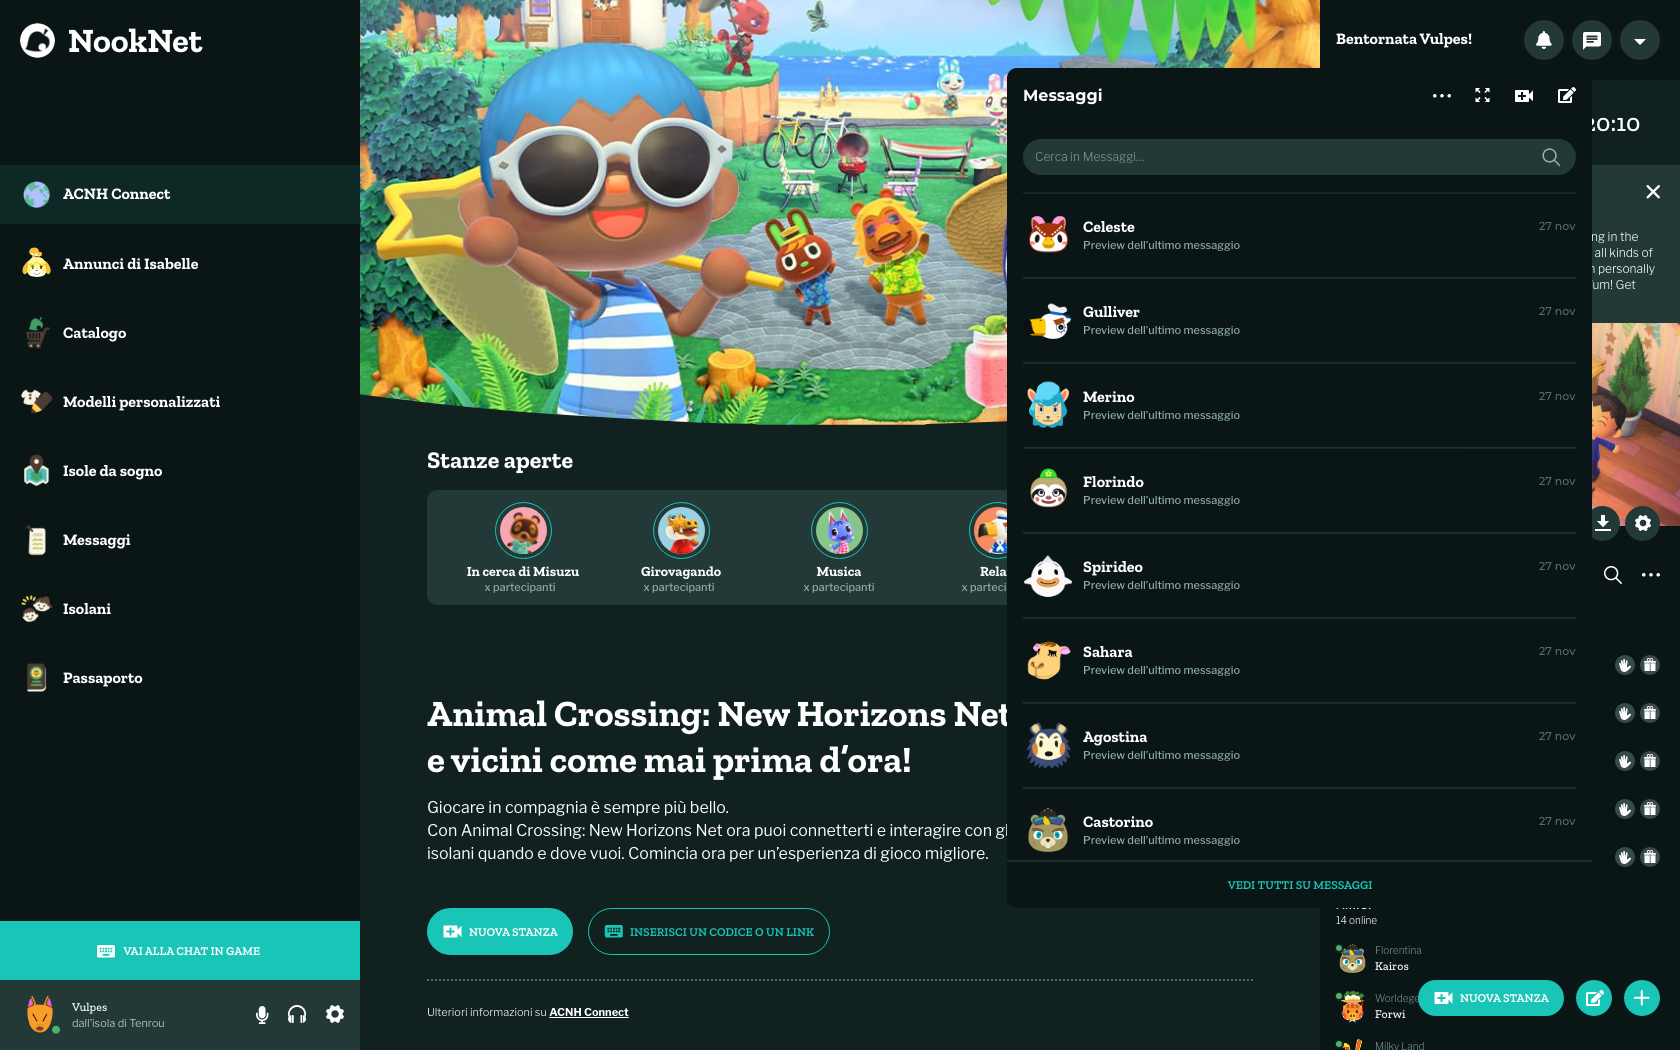Click the floating plus round button

tap(1642, 998)
